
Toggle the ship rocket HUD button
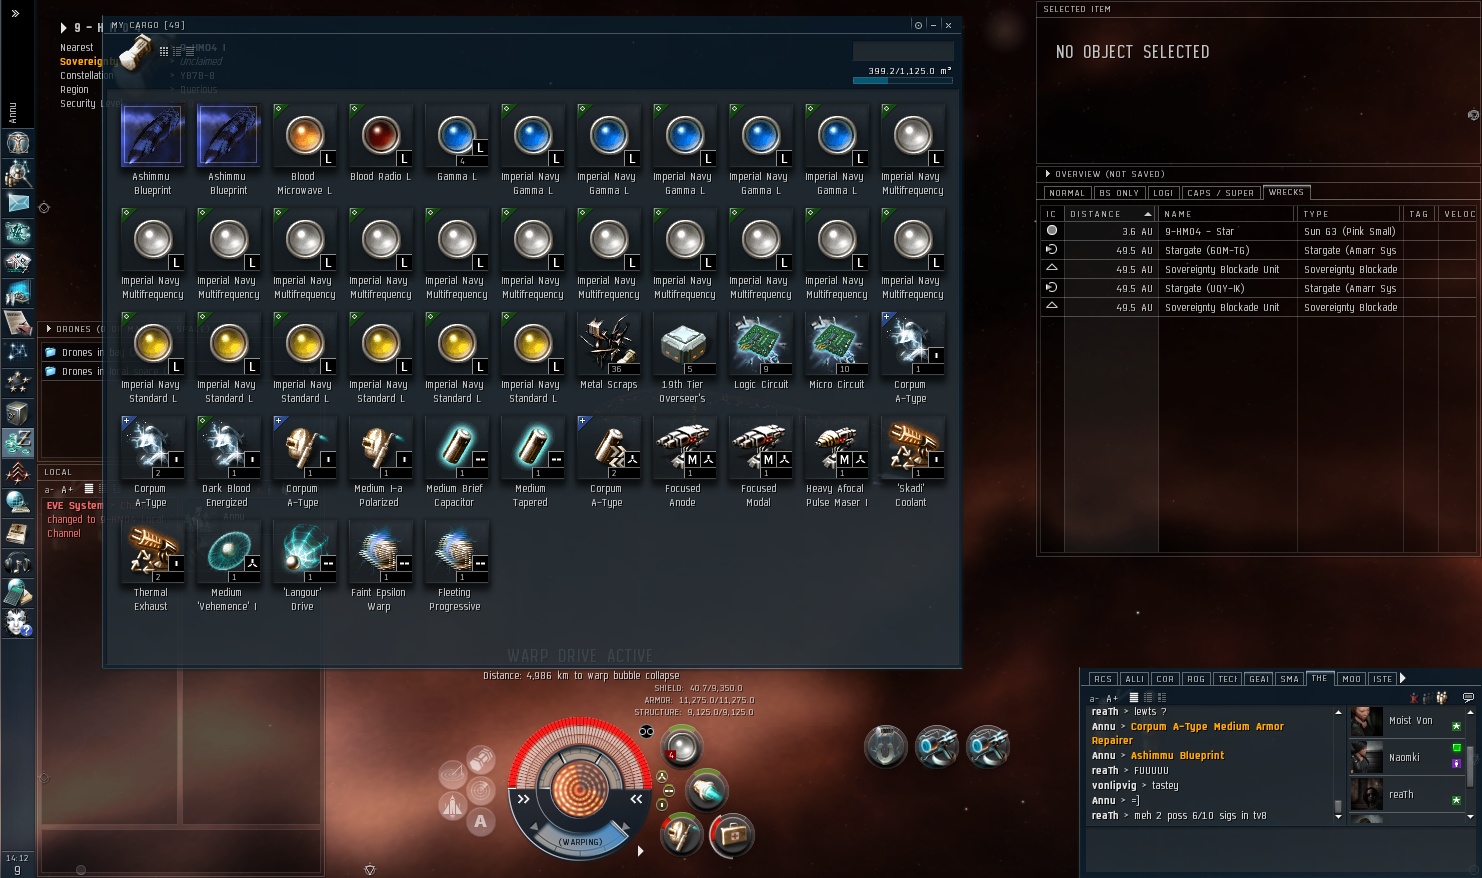pyautogui.click(x=453, y=805)
